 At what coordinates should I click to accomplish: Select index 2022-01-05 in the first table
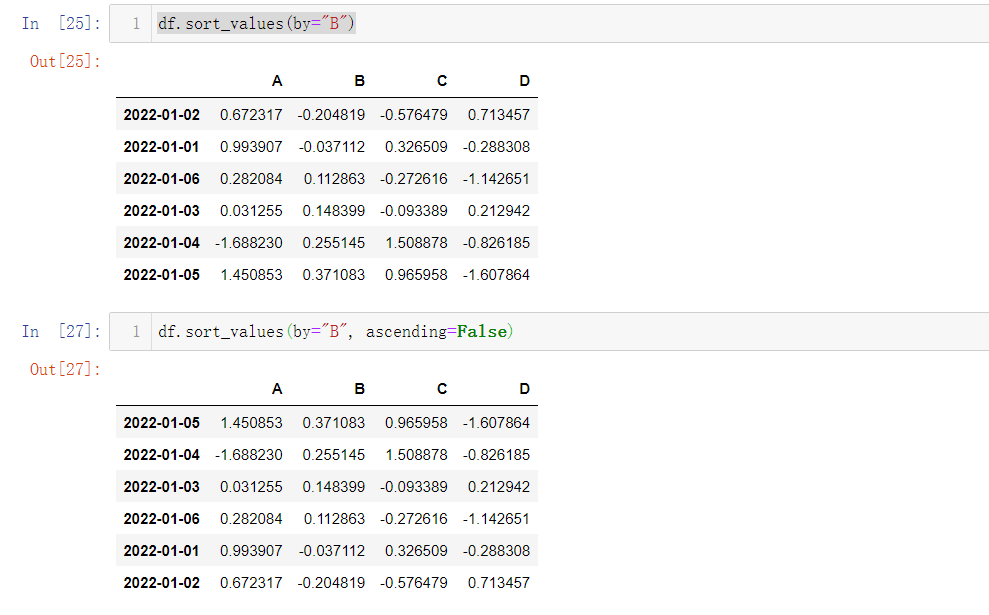[161, 275]
